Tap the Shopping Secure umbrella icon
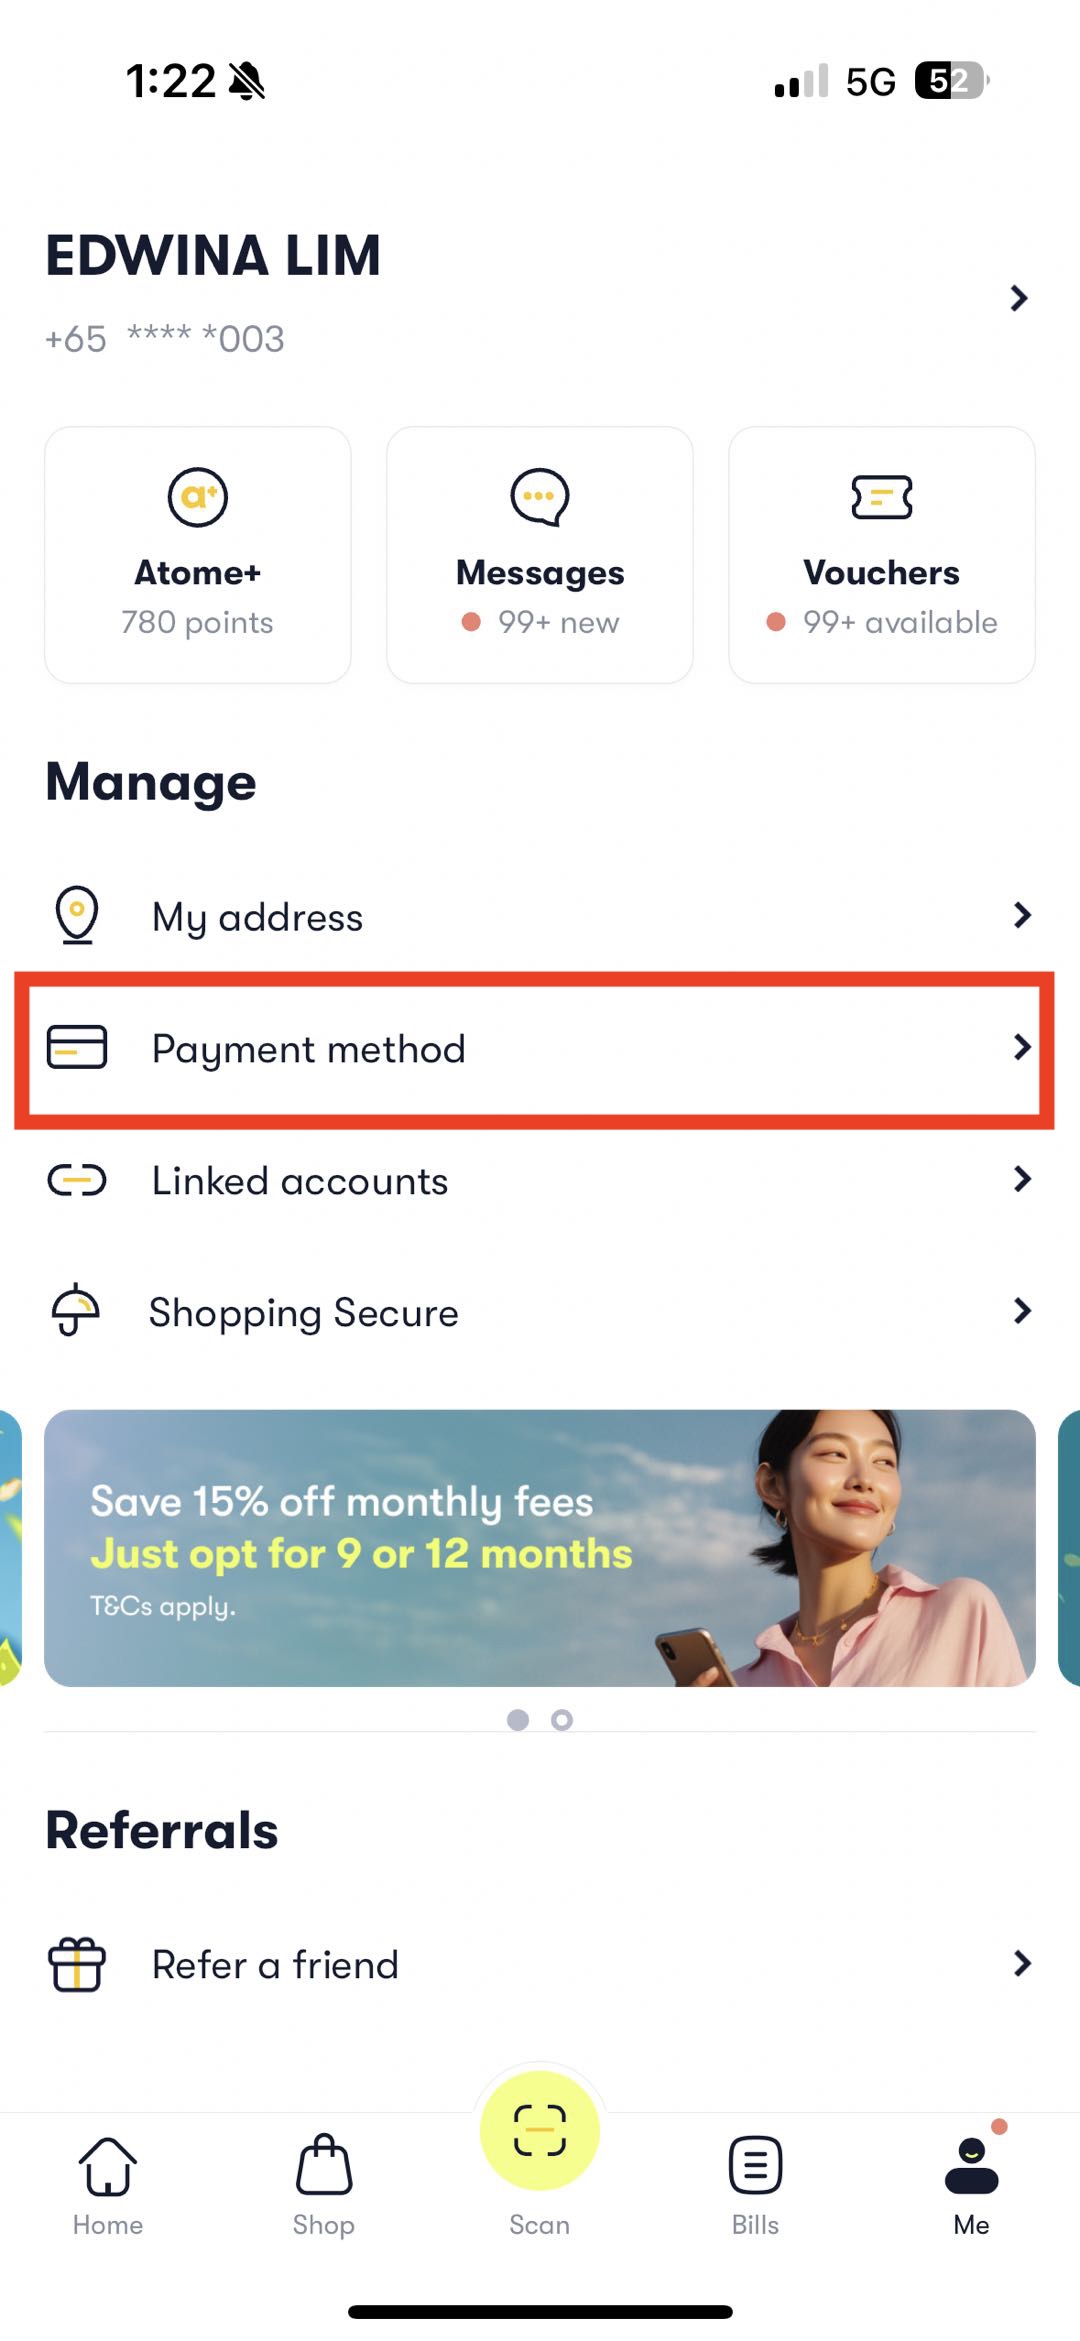This screenshot has width=1080, height=2341. coord(76,1309)
